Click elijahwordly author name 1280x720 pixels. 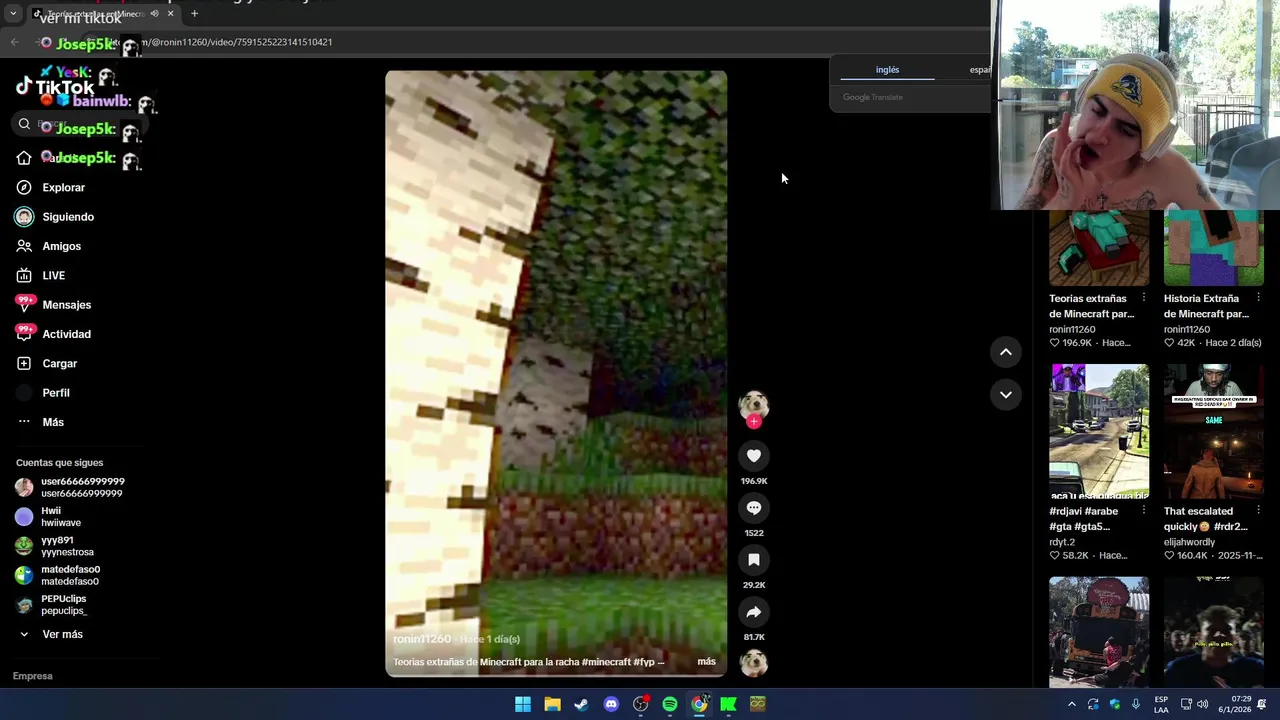point(1189,542)
